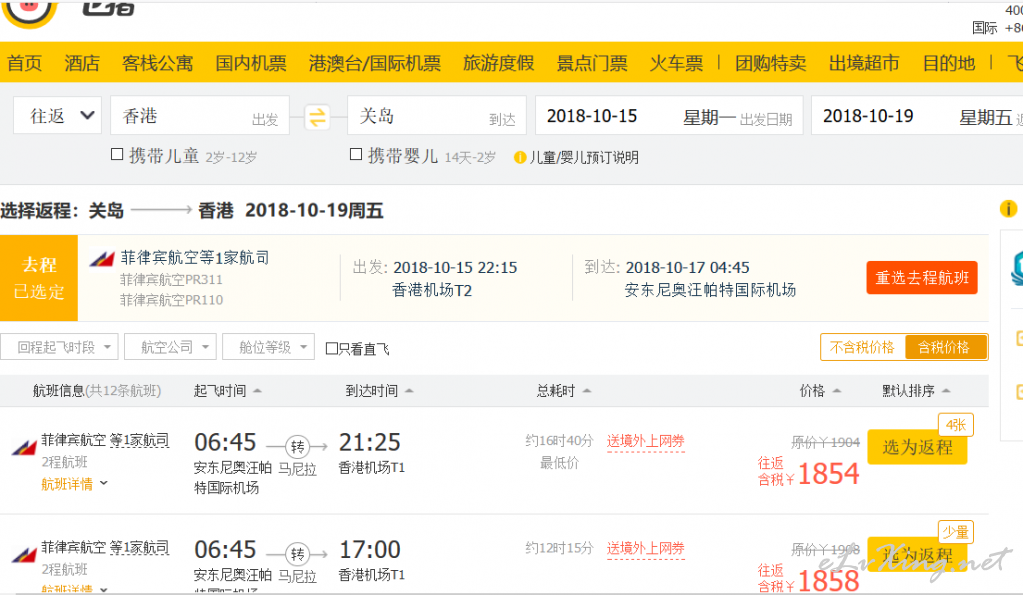
Task: Open 酒店 navigation item
Action: pos(82,63)
